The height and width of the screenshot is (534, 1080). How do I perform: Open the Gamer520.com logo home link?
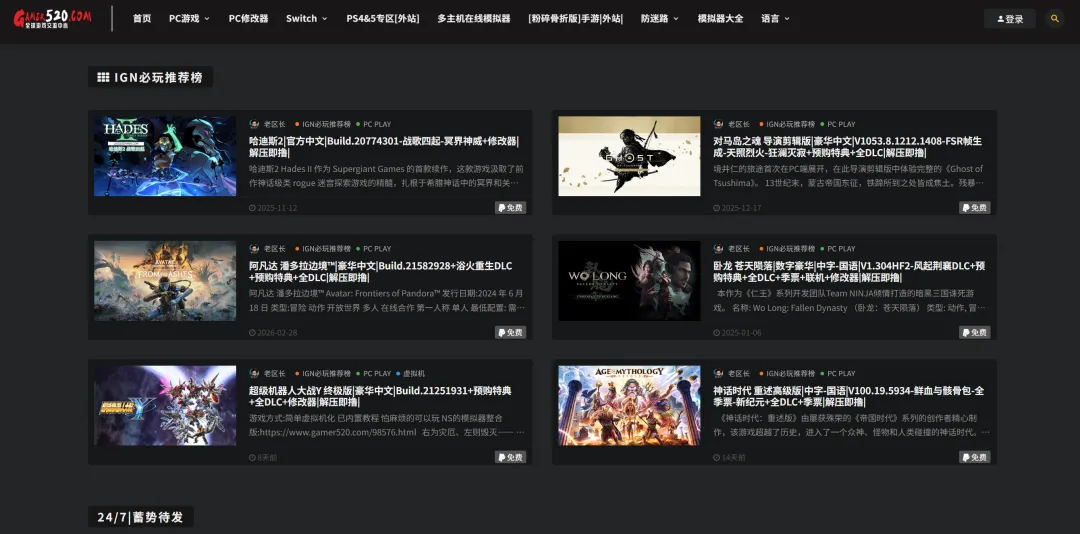coord(52,19)
